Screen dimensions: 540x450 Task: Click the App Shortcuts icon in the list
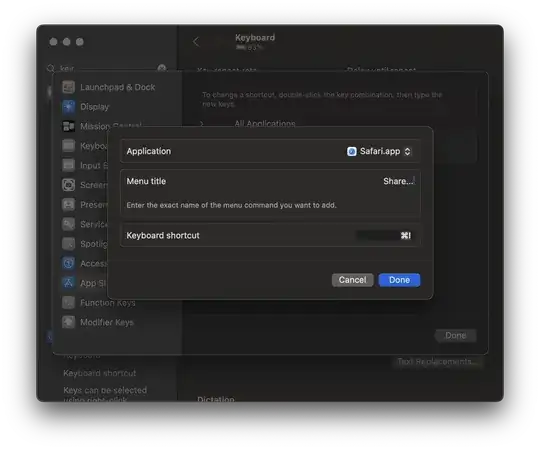pos(69,283)
